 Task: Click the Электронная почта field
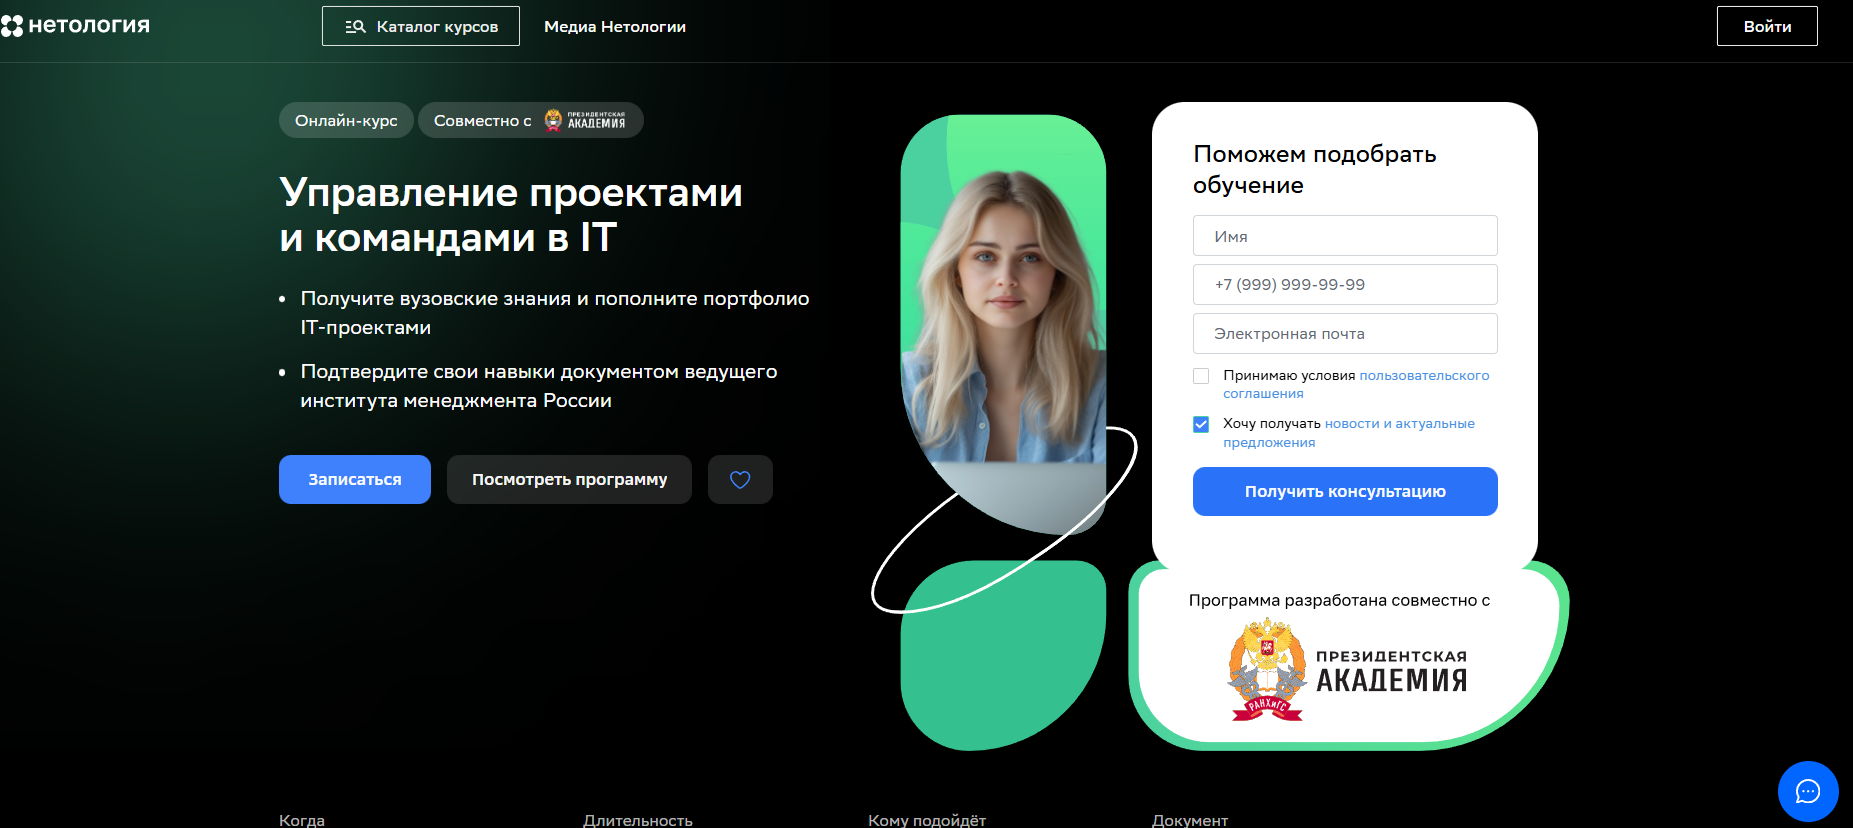tap(1345, 334)
